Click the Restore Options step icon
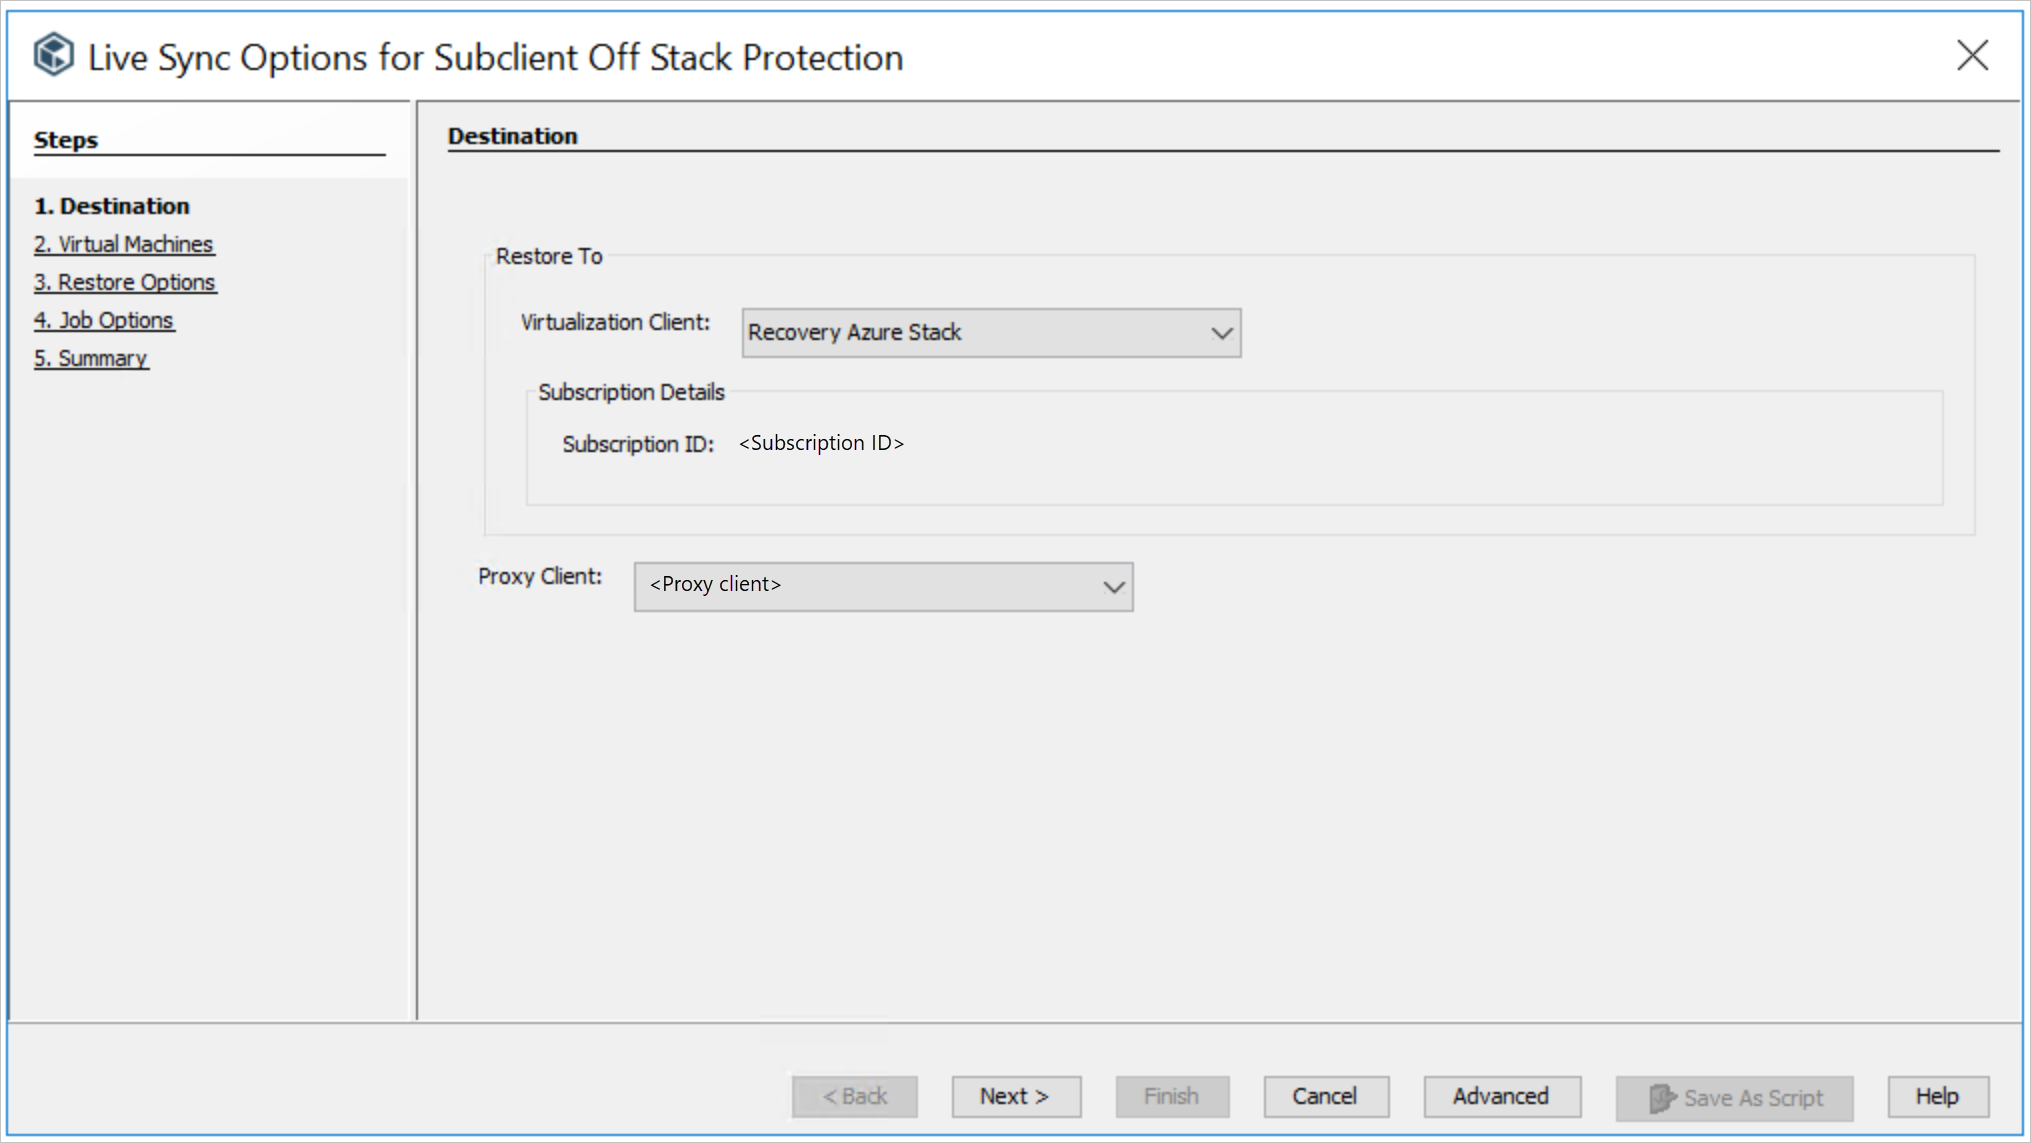Viewport: 2031px width, 1143px height. [x=126, y=281]
